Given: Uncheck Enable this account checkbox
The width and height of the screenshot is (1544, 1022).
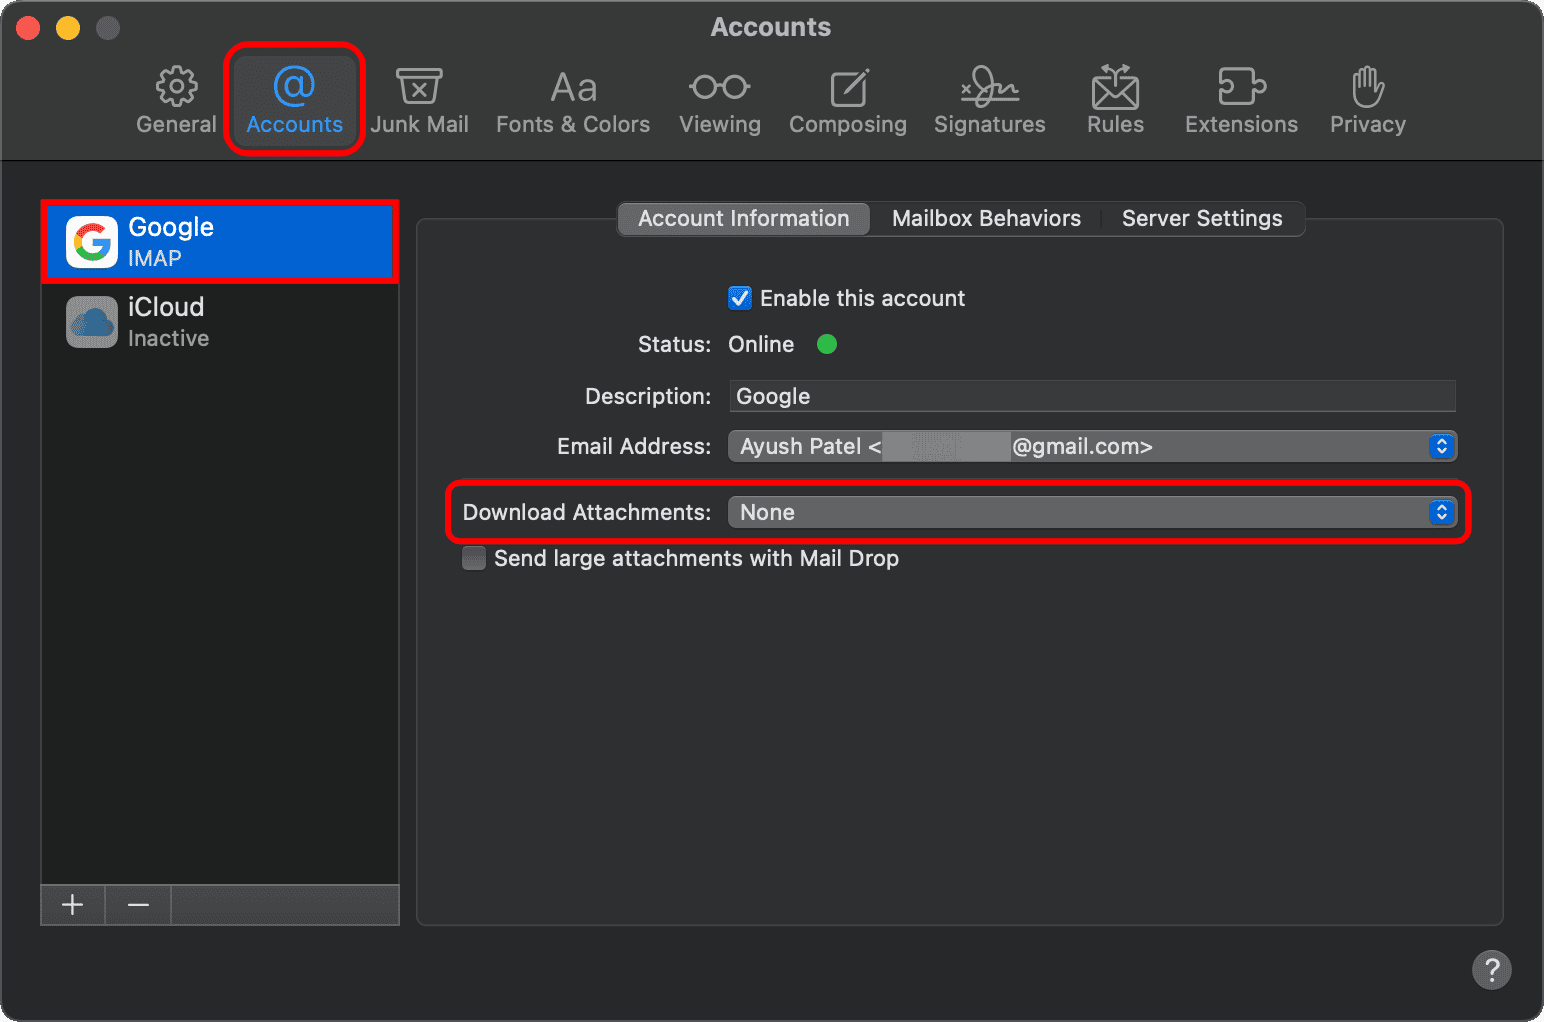Looking at the screenshot, I should (x=740, y=298).
